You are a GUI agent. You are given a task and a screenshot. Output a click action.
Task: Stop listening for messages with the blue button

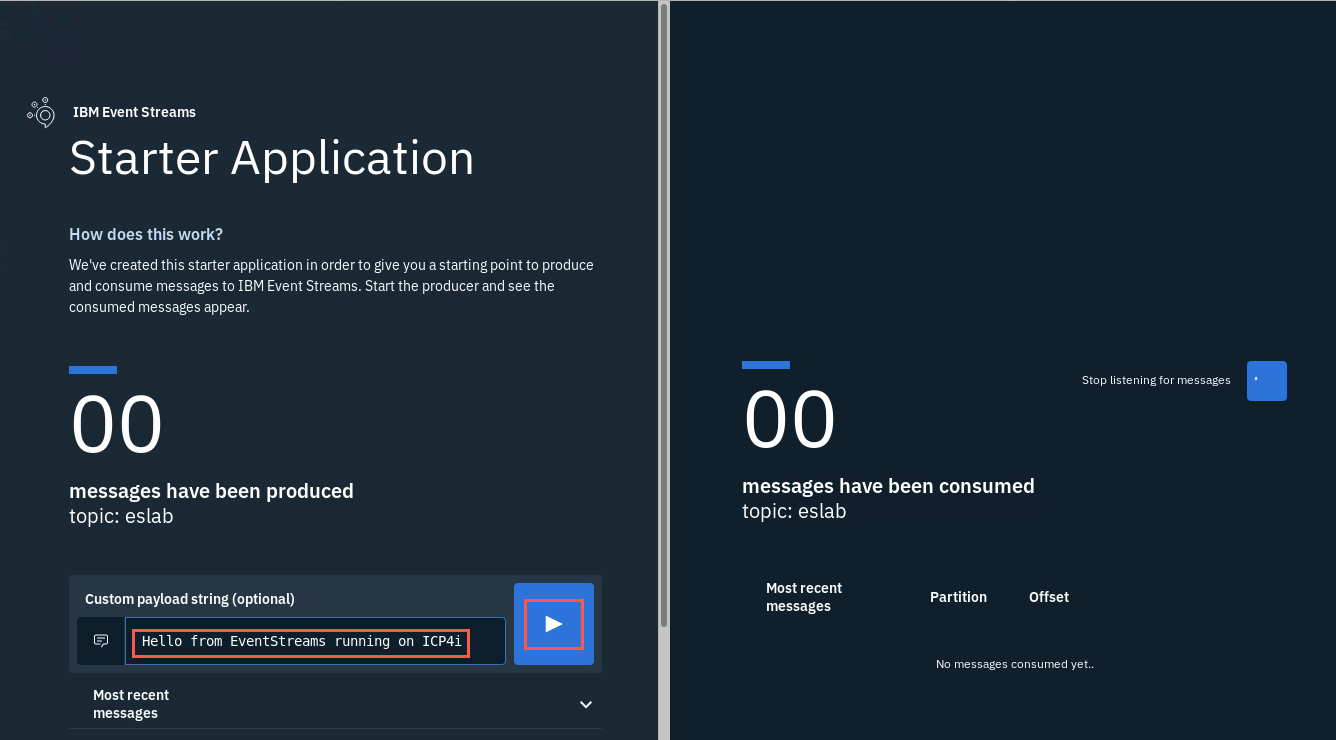[x=1267, y=381]
